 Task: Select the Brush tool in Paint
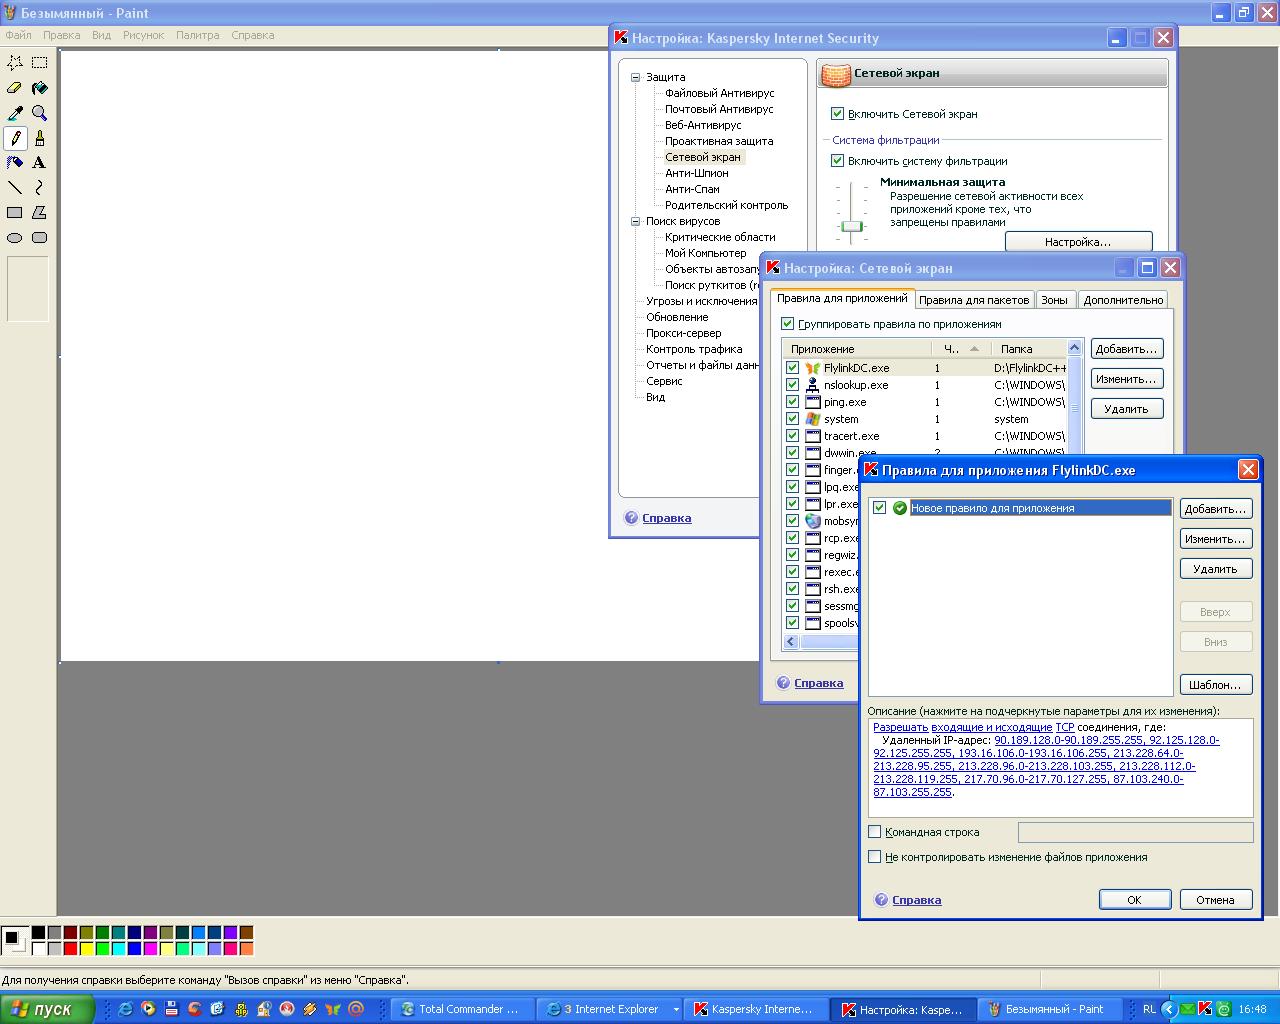40,138
